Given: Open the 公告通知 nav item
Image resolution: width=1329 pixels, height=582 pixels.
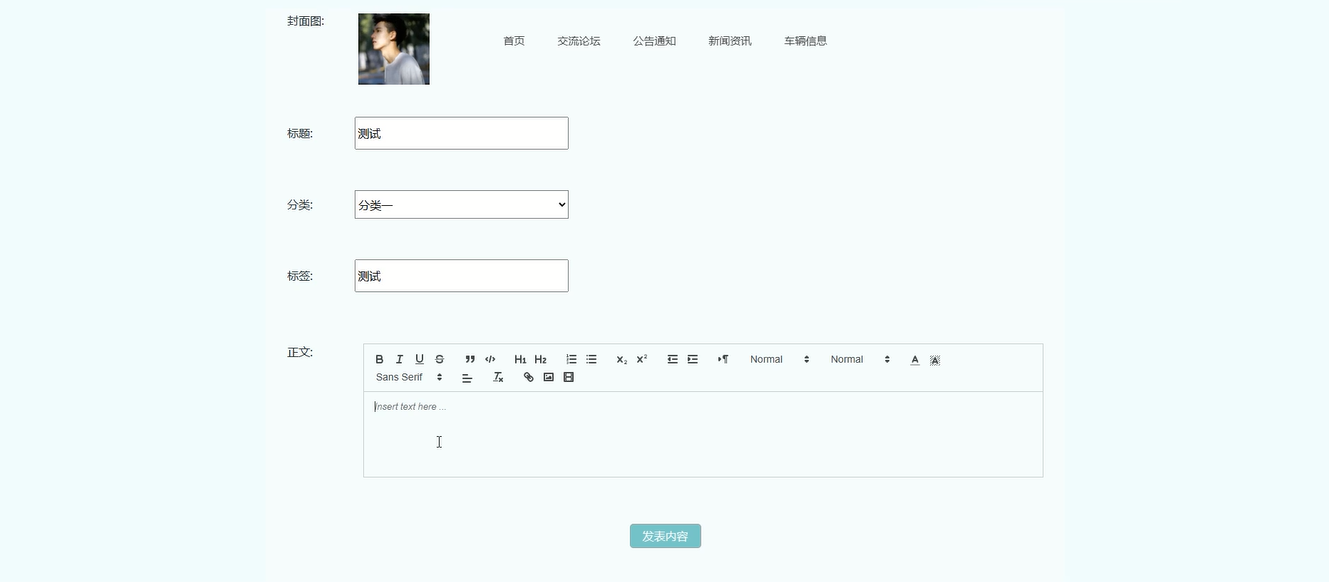Looking at the screenshot, I should click(655, 41).
